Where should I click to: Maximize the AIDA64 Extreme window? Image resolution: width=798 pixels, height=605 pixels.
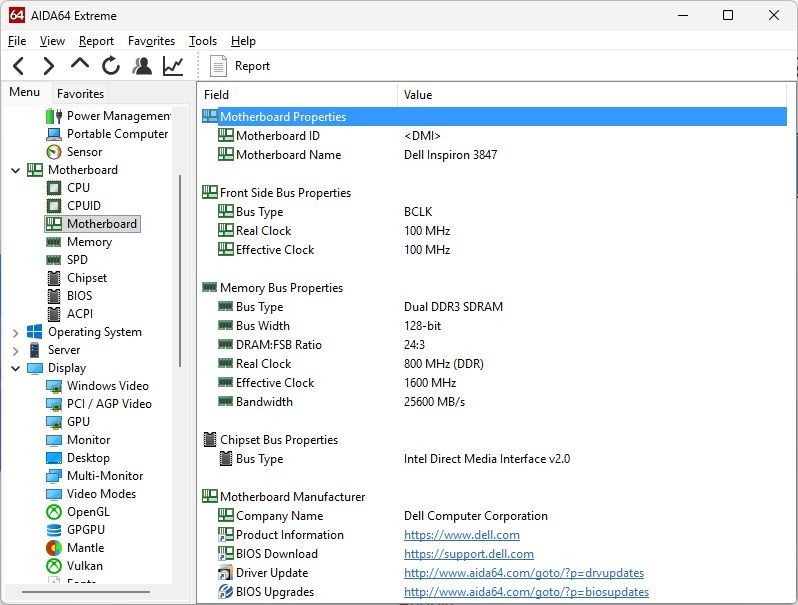728,15
